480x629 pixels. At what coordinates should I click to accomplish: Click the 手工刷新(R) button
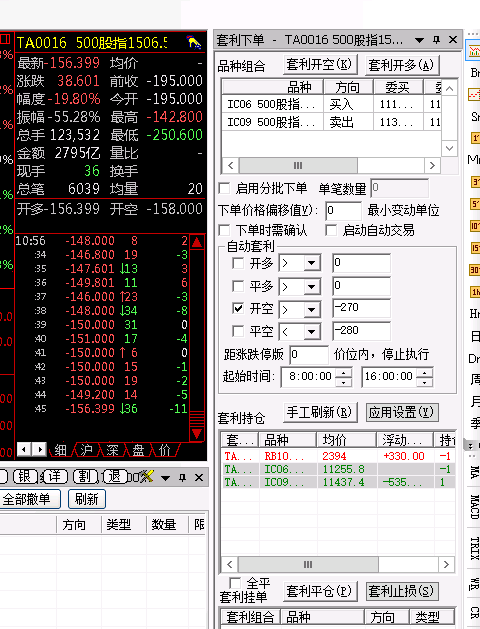pyautogui.click(x=320, y=412)
